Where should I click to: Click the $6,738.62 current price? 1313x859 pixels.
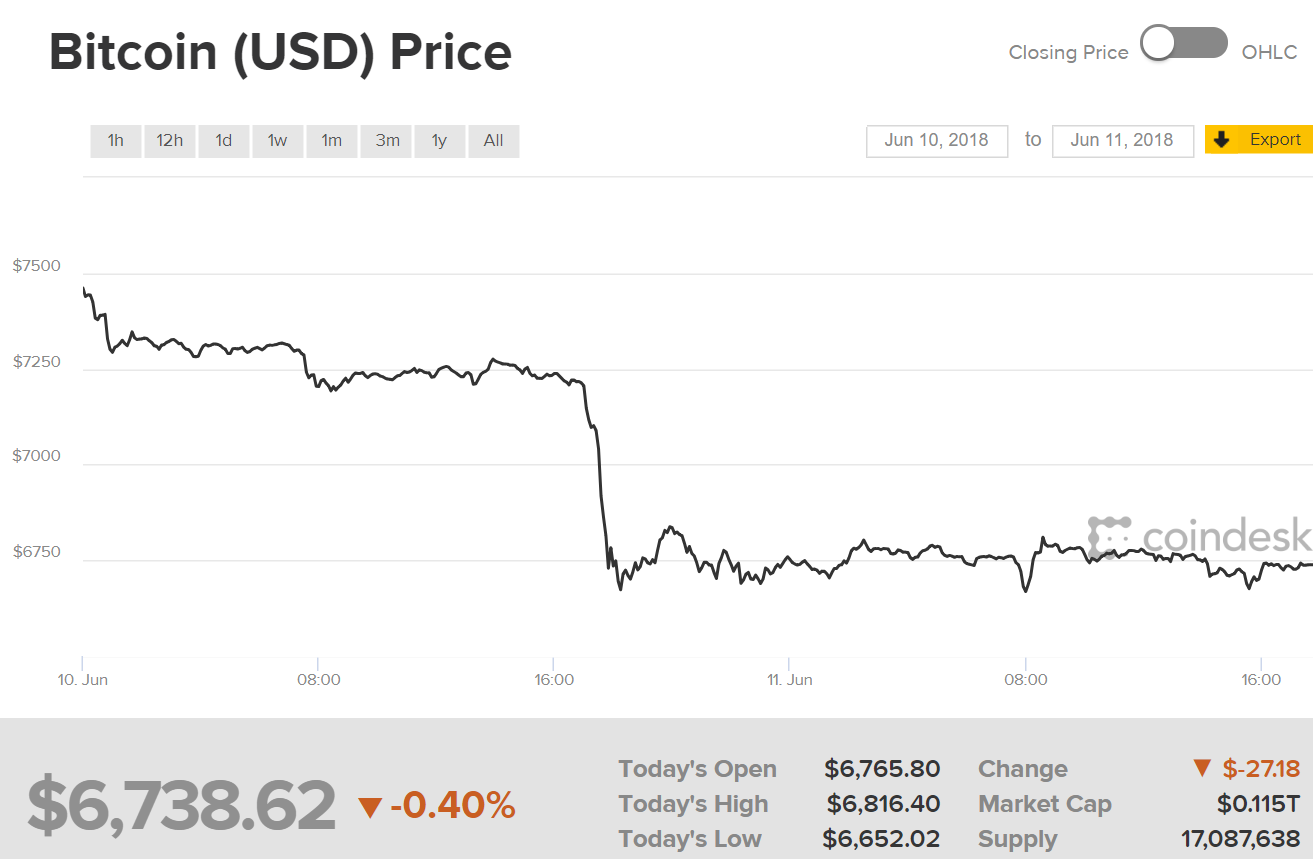point(181,805)
